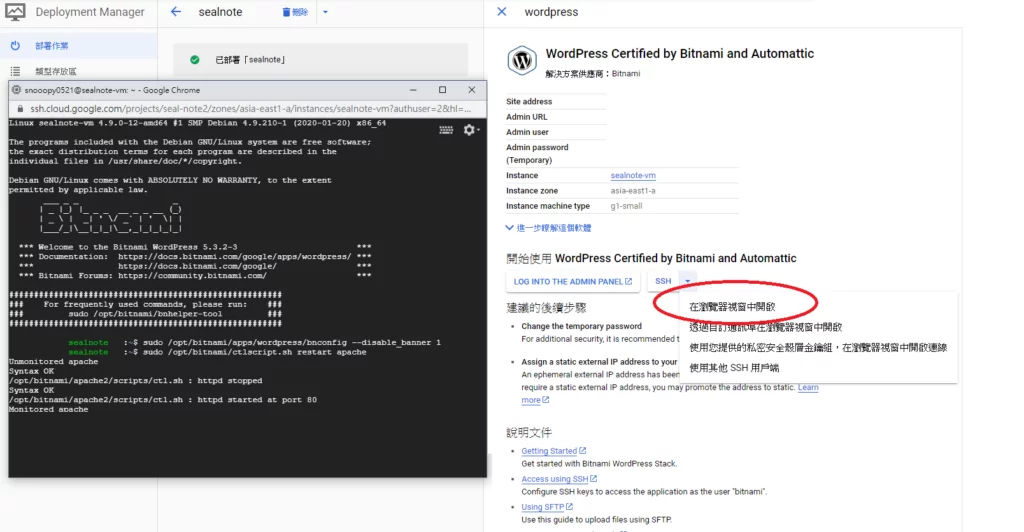1024x532 pixels.
Task: Maximize the SSH Chrome window
Action: point(442,90)
